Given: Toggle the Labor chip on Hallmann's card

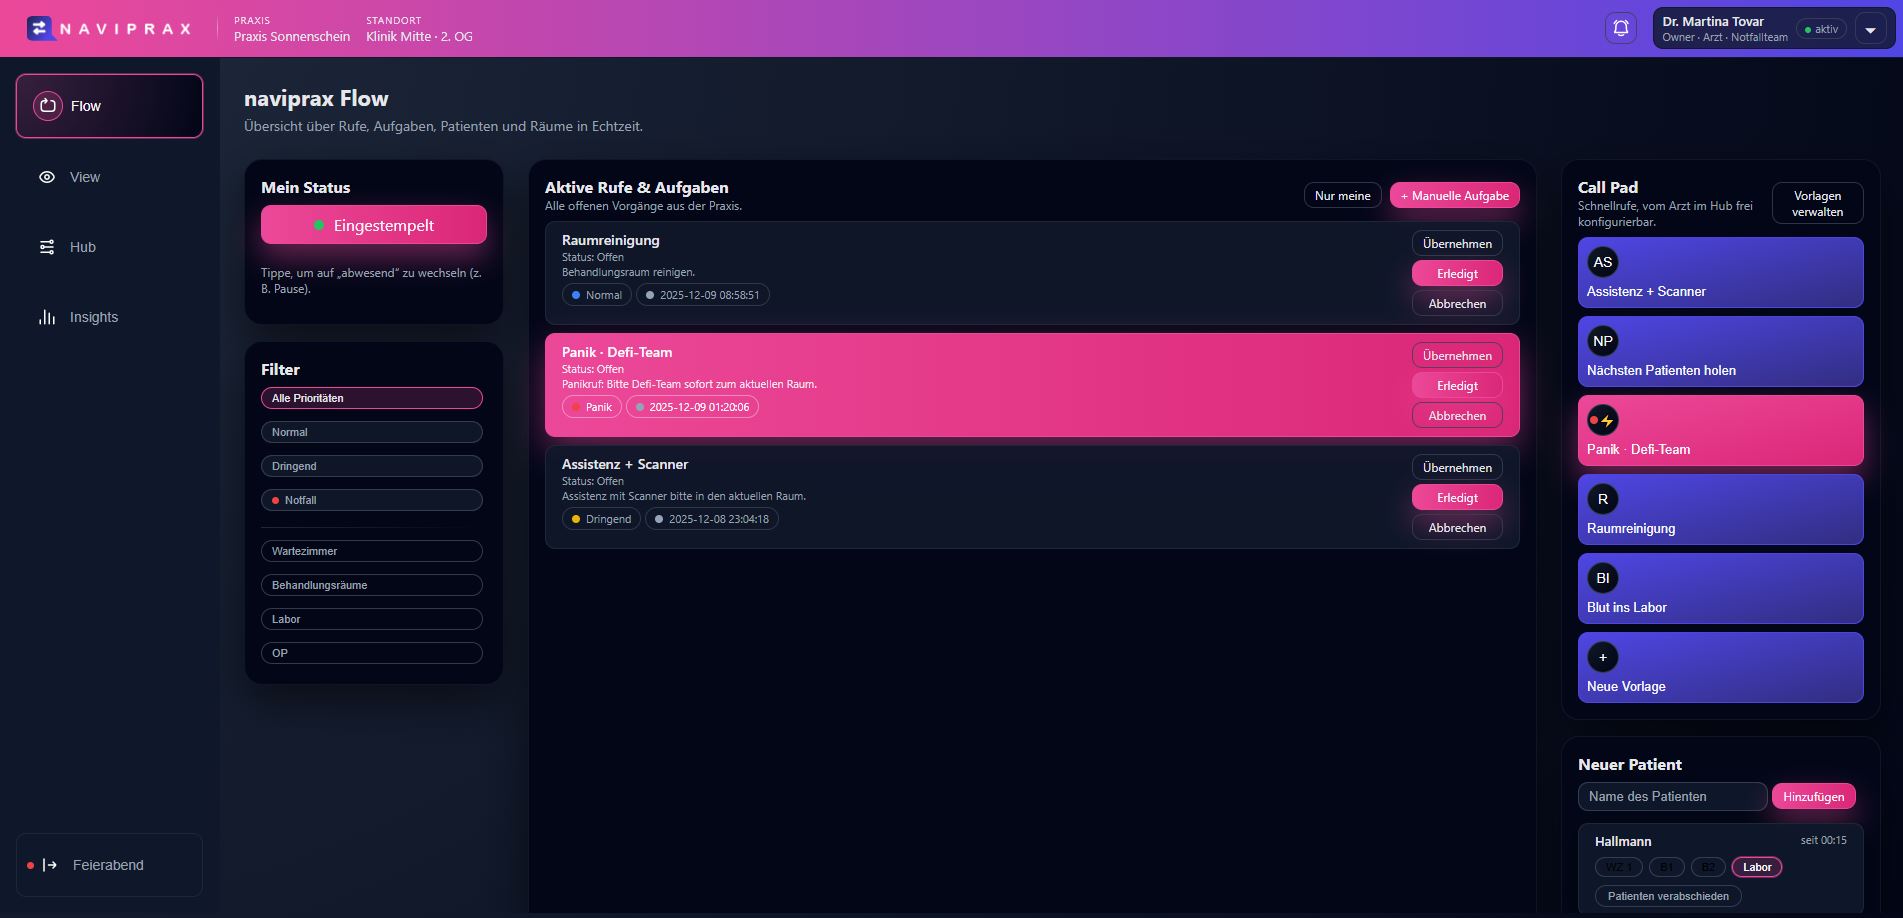Looking at the screenshot, I should tap(1756, 867).
